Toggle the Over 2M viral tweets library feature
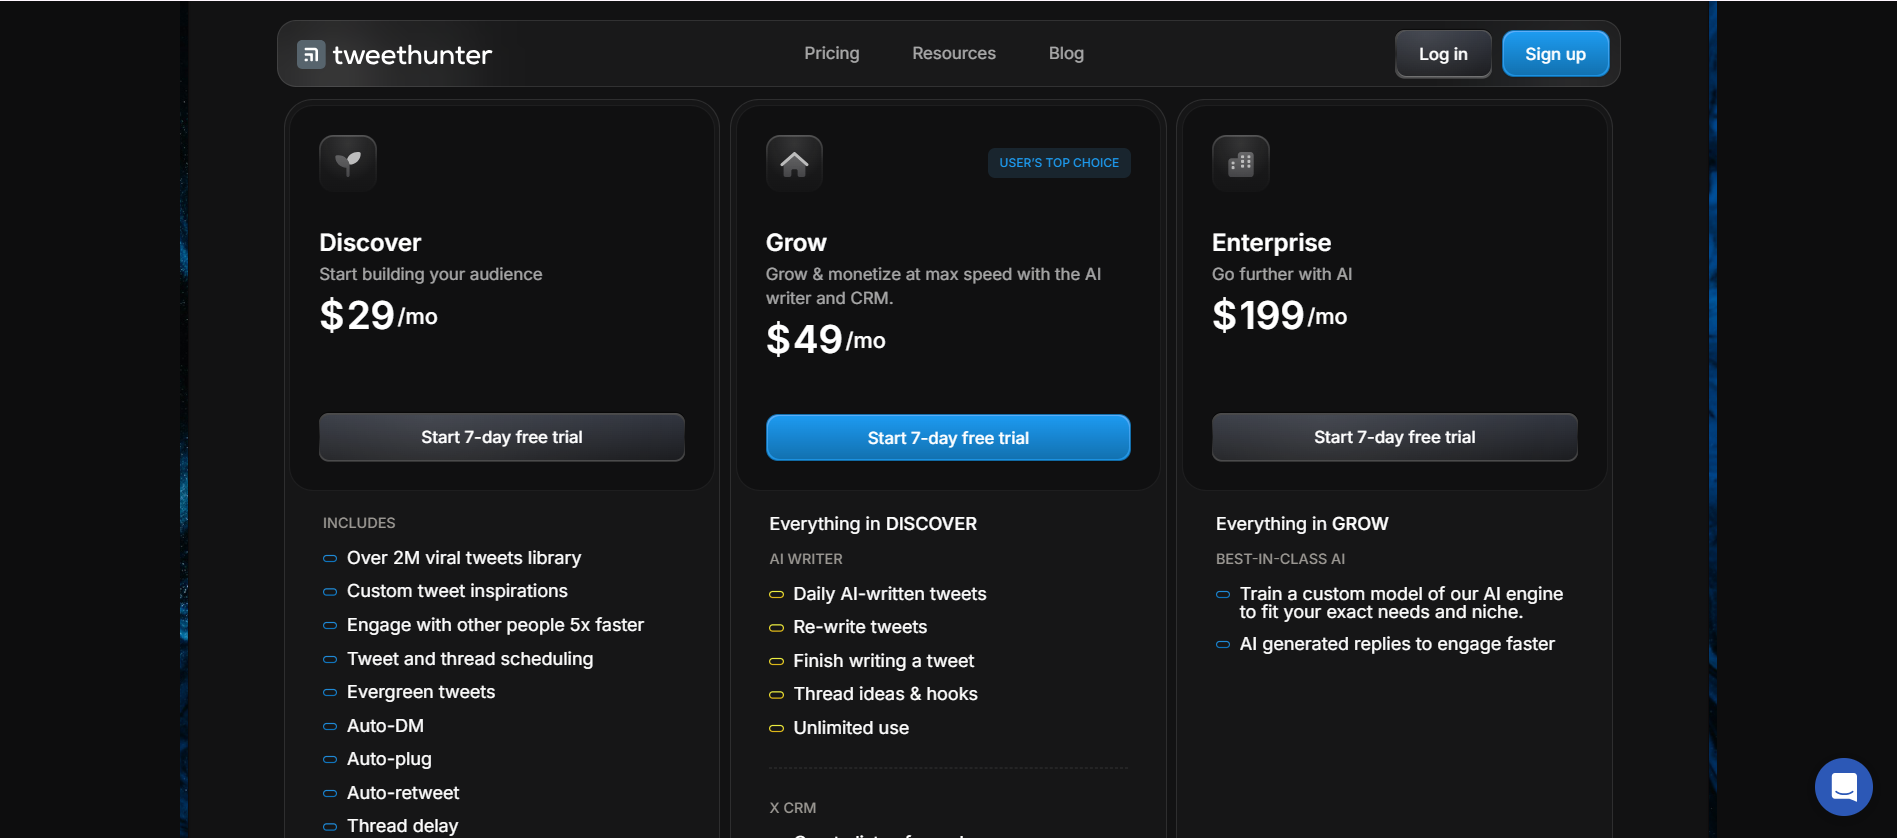The image size is (1897, 838). (329, 558)
